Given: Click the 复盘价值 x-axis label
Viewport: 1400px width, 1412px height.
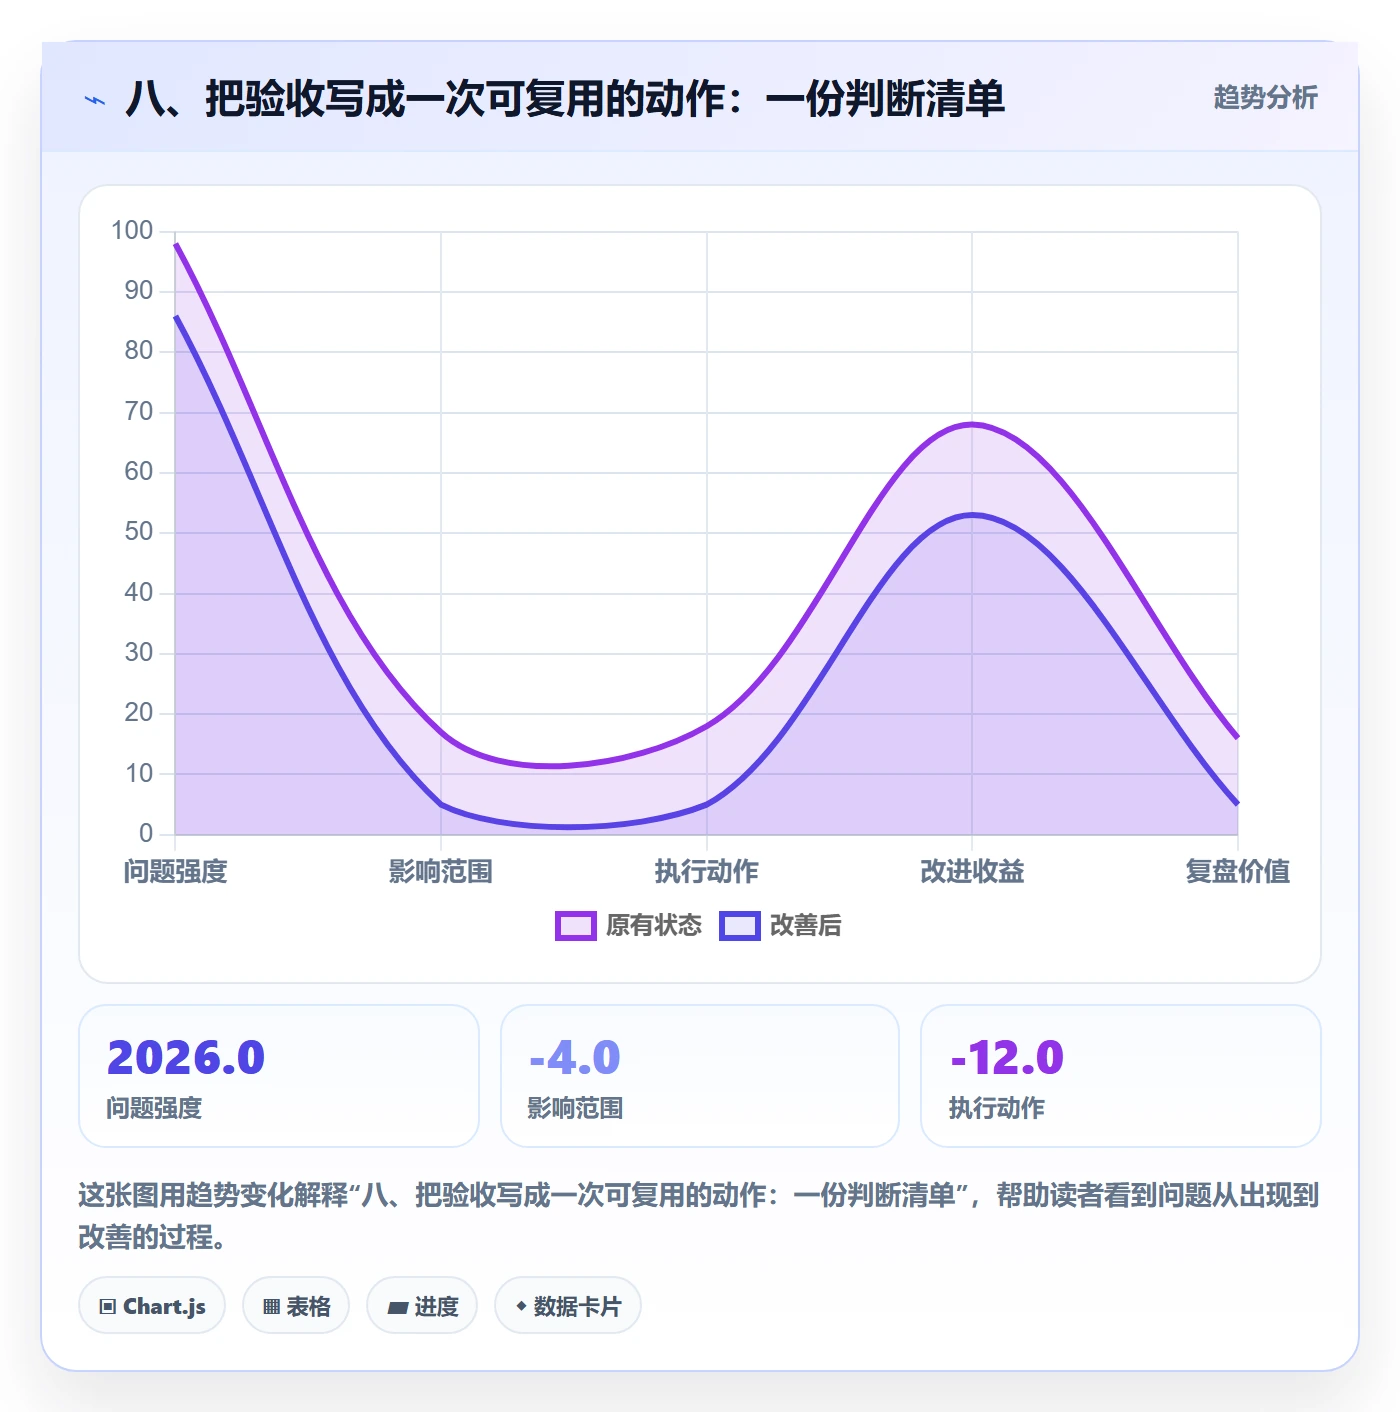Looking at the screenshot, I should 1238,872.
